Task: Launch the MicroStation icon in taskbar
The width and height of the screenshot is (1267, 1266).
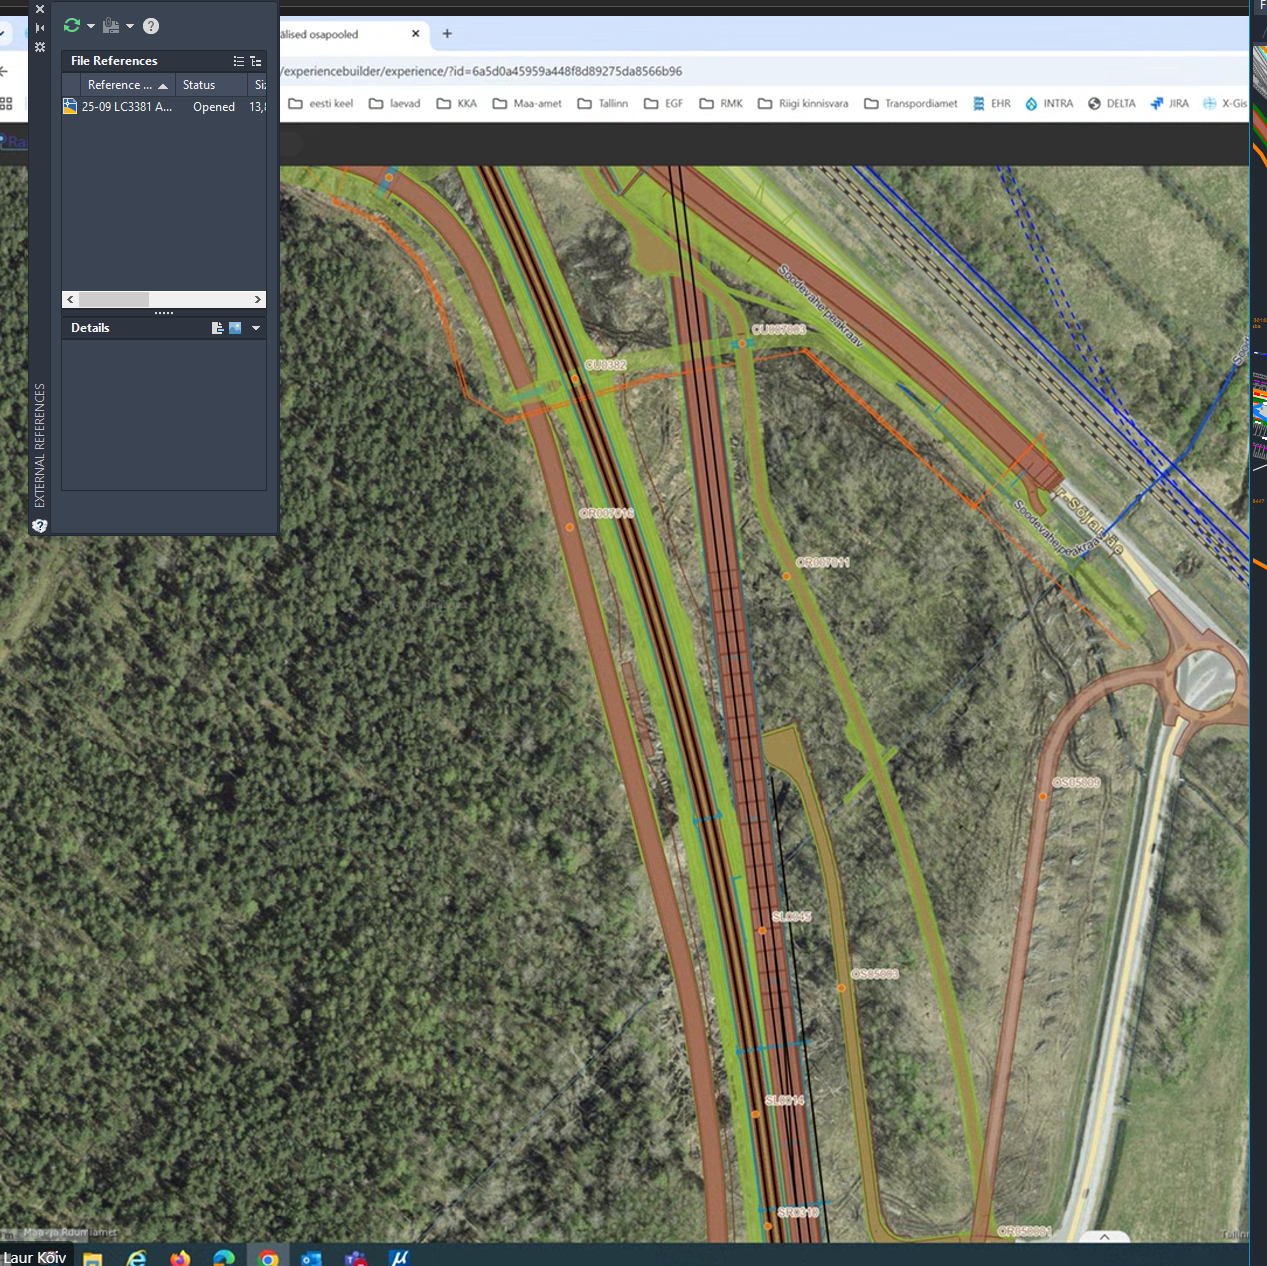Action: tap(399, 1257)
